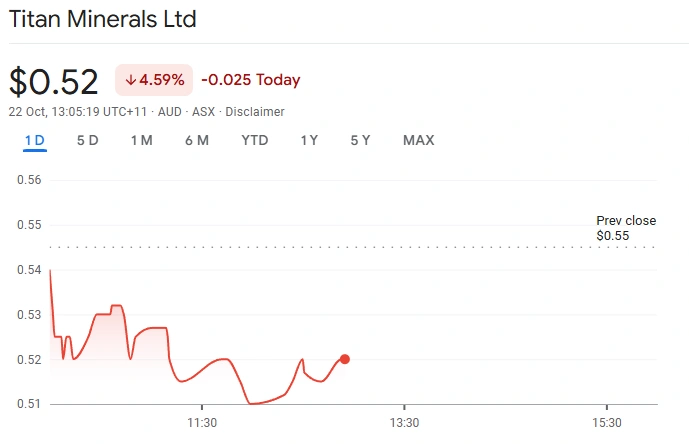Select the 1D range tab

(x=35, y=140)
